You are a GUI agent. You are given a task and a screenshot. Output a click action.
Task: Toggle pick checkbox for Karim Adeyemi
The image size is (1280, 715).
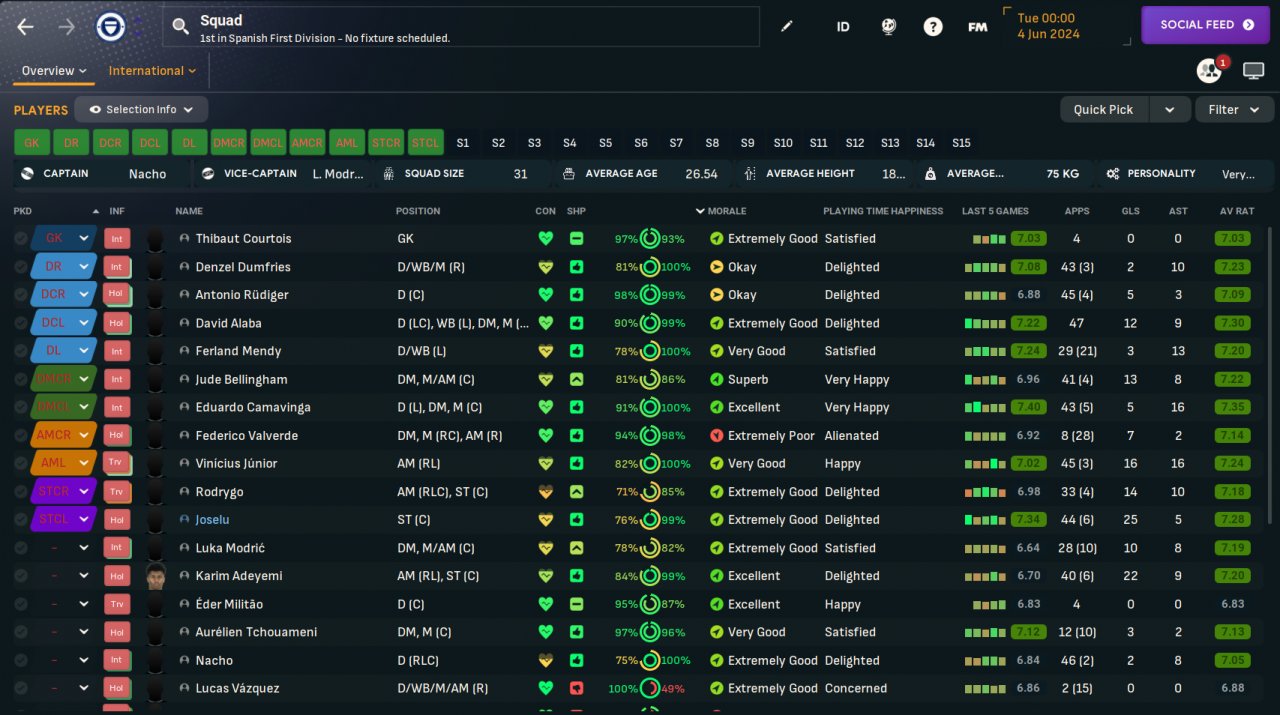(x=21, y=576)
